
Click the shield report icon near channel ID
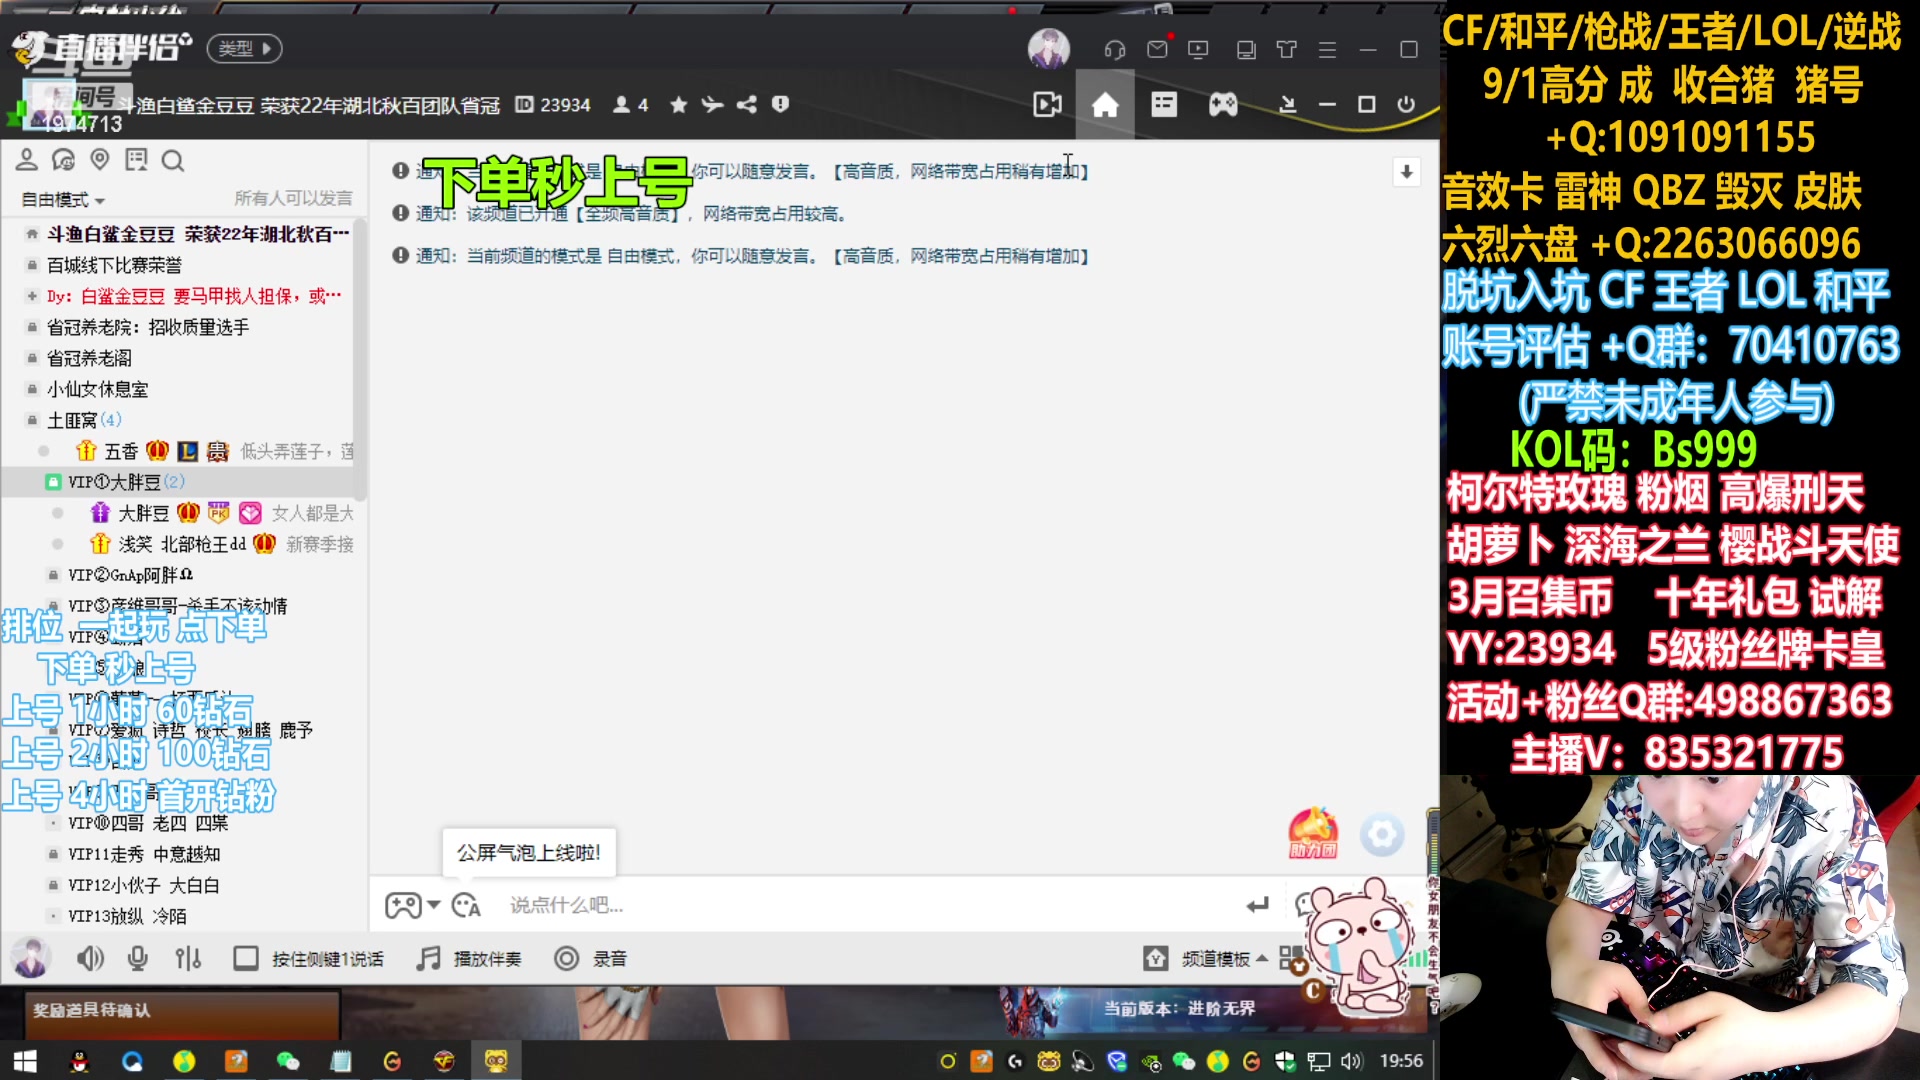point(781,104)
